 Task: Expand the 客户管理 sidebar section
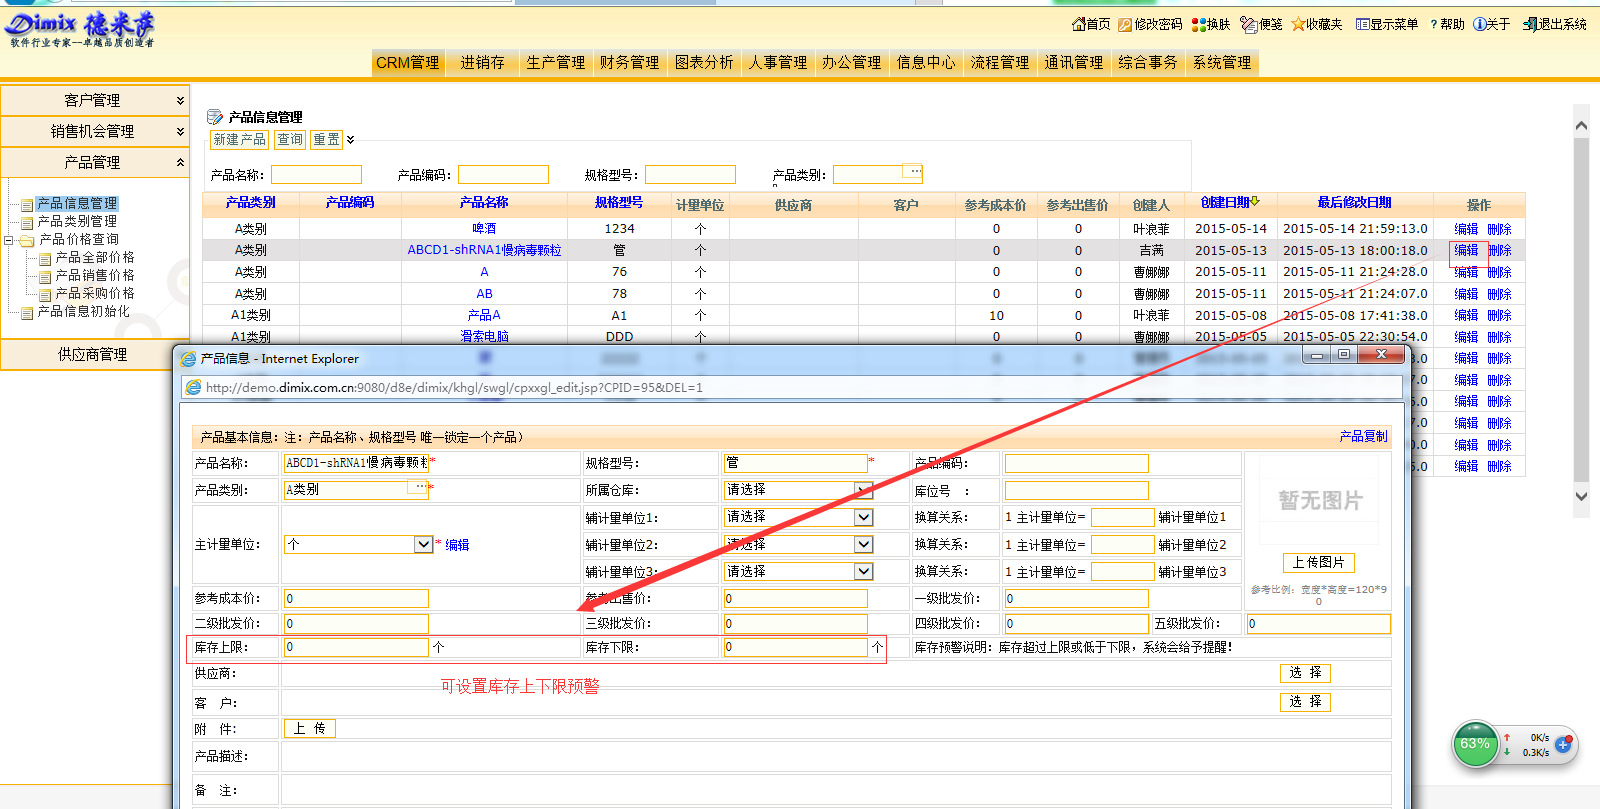95,100
